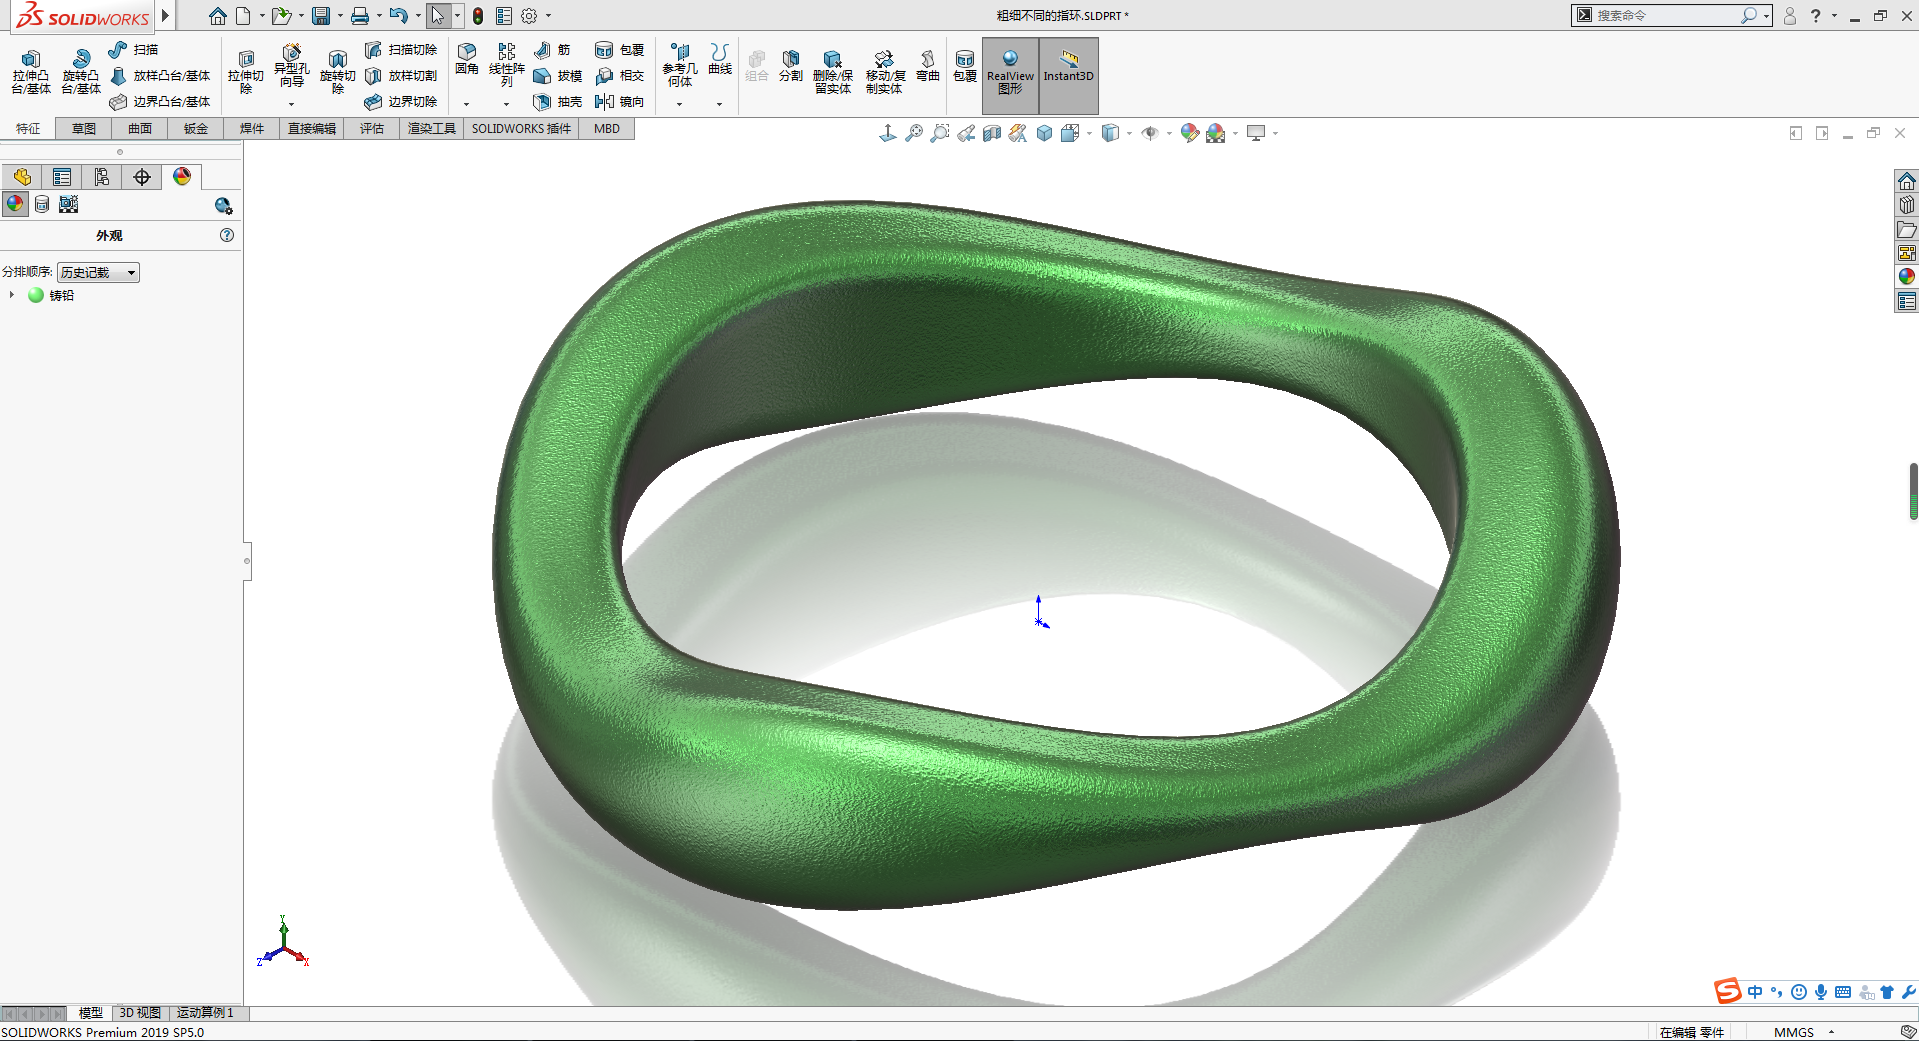The image size is (1919, 1041).
Task: Open the DisplayManager tab in left panel
Action: (182, 177)
